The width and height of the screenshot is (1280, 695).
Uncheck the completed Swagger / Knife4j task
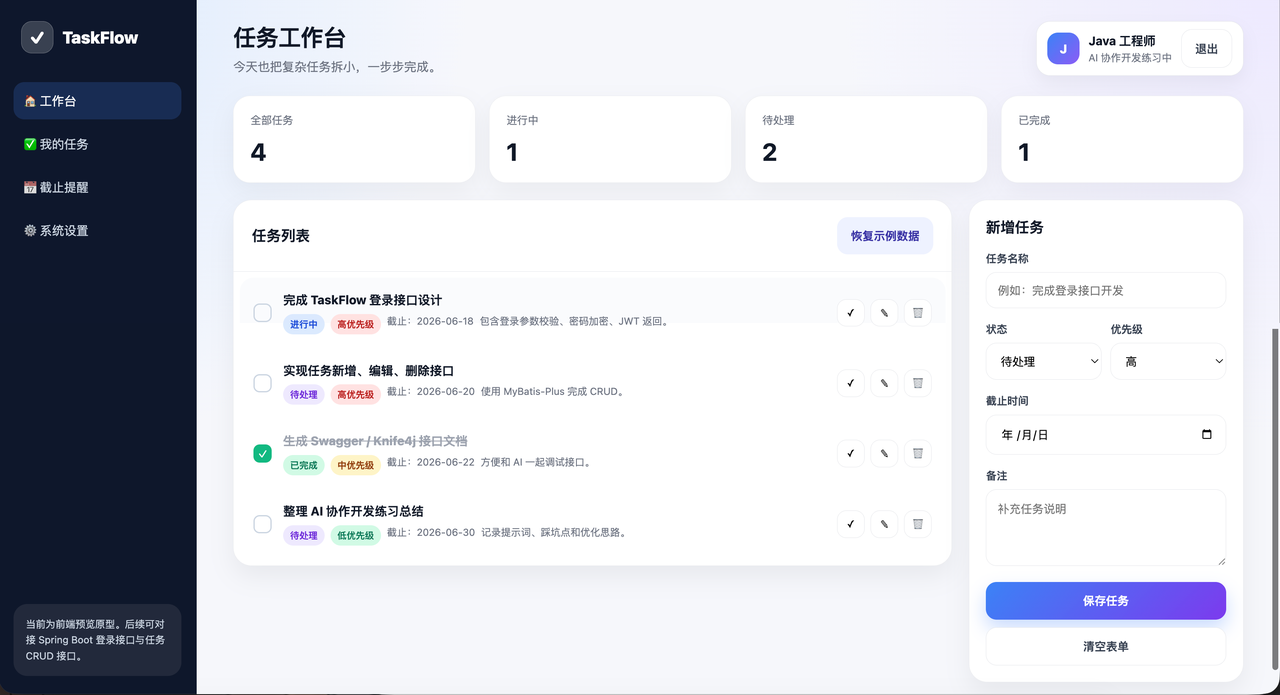262,454
